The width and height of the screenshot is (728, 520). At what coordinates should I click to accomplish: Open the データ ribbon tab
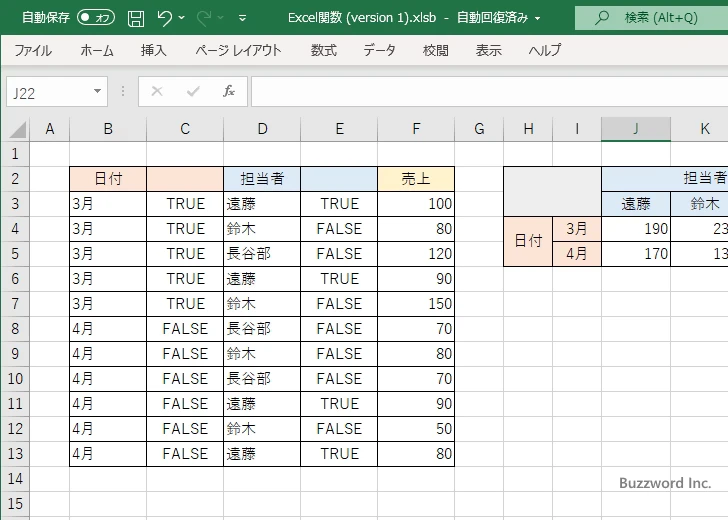point(379,50)
